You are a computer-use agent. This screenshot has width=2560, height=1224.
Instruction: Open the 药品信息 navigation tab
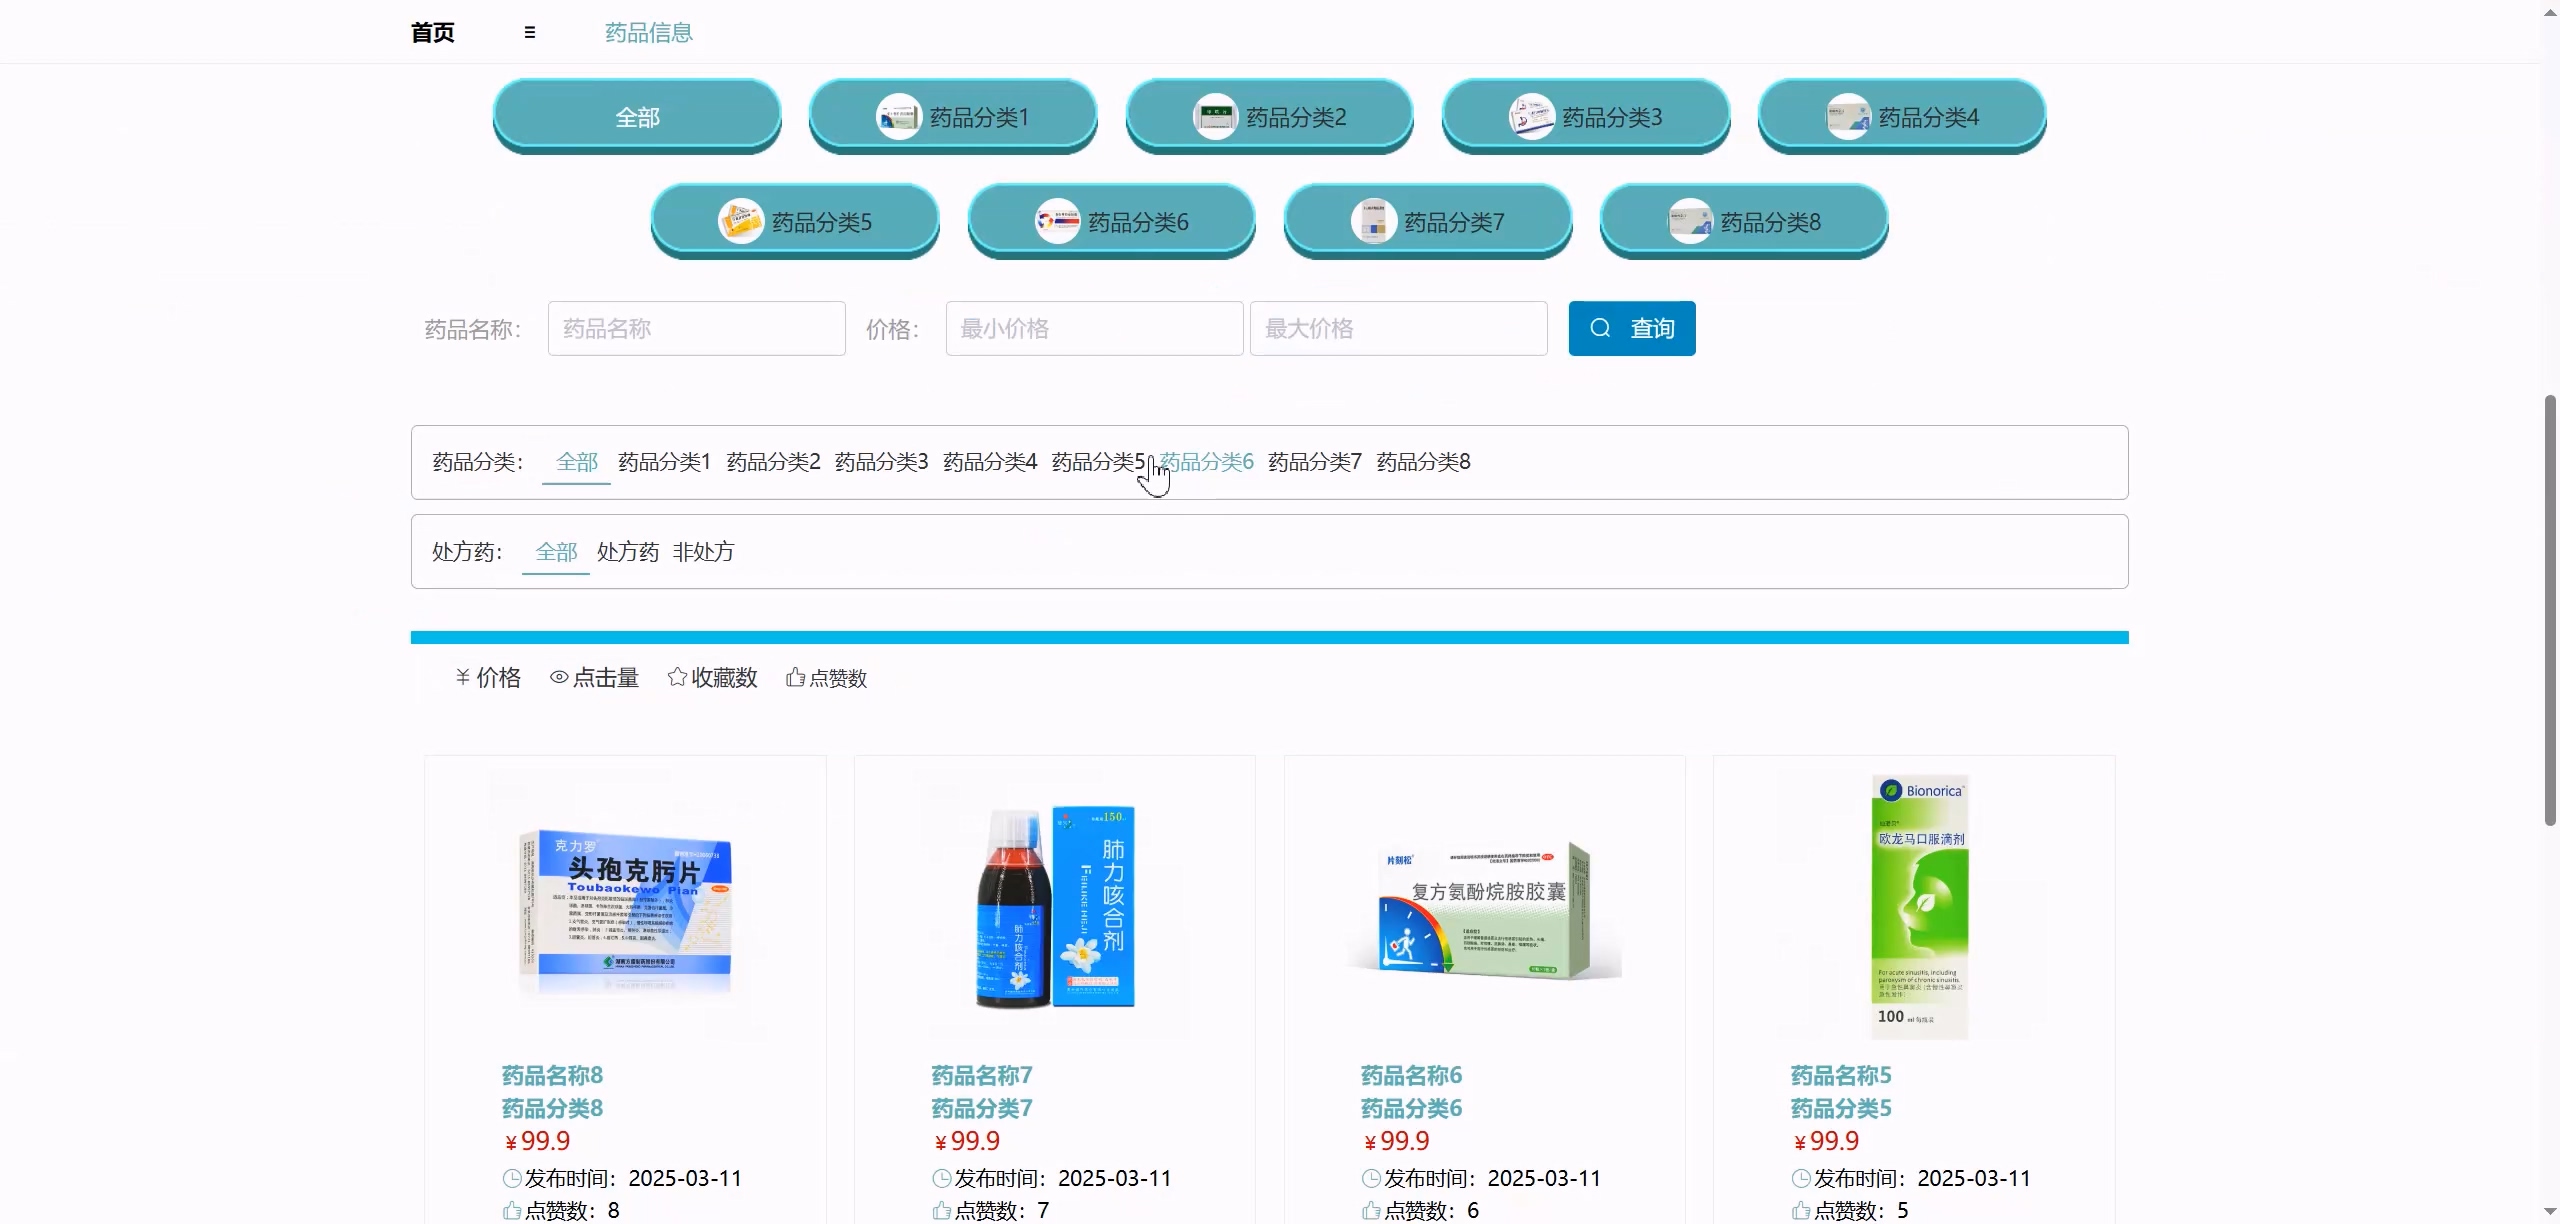[648, 32]
